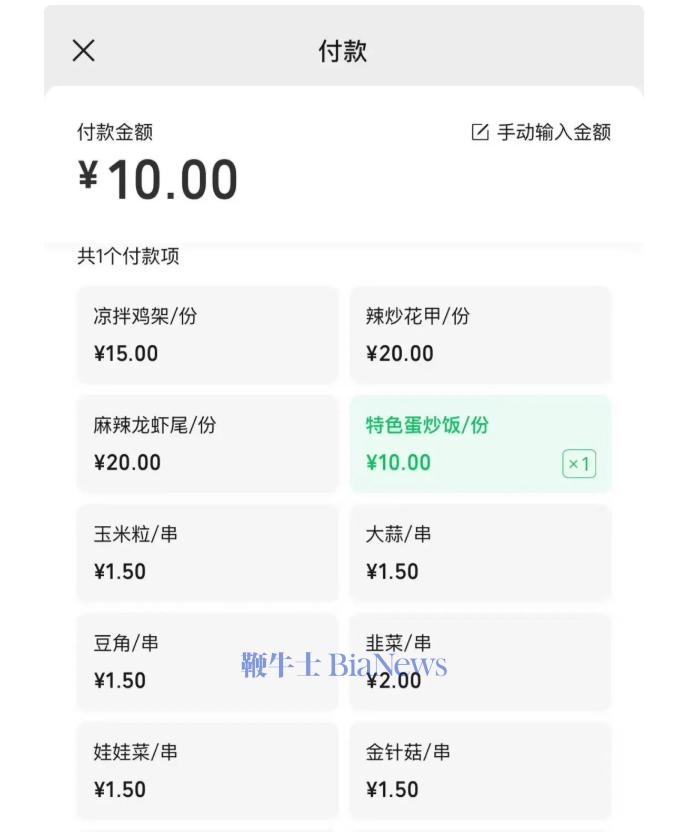Viewport: 688px width, 832px height.
Task: Choose the 娃娃菜/串 item card
Action: tap(207, 770)
